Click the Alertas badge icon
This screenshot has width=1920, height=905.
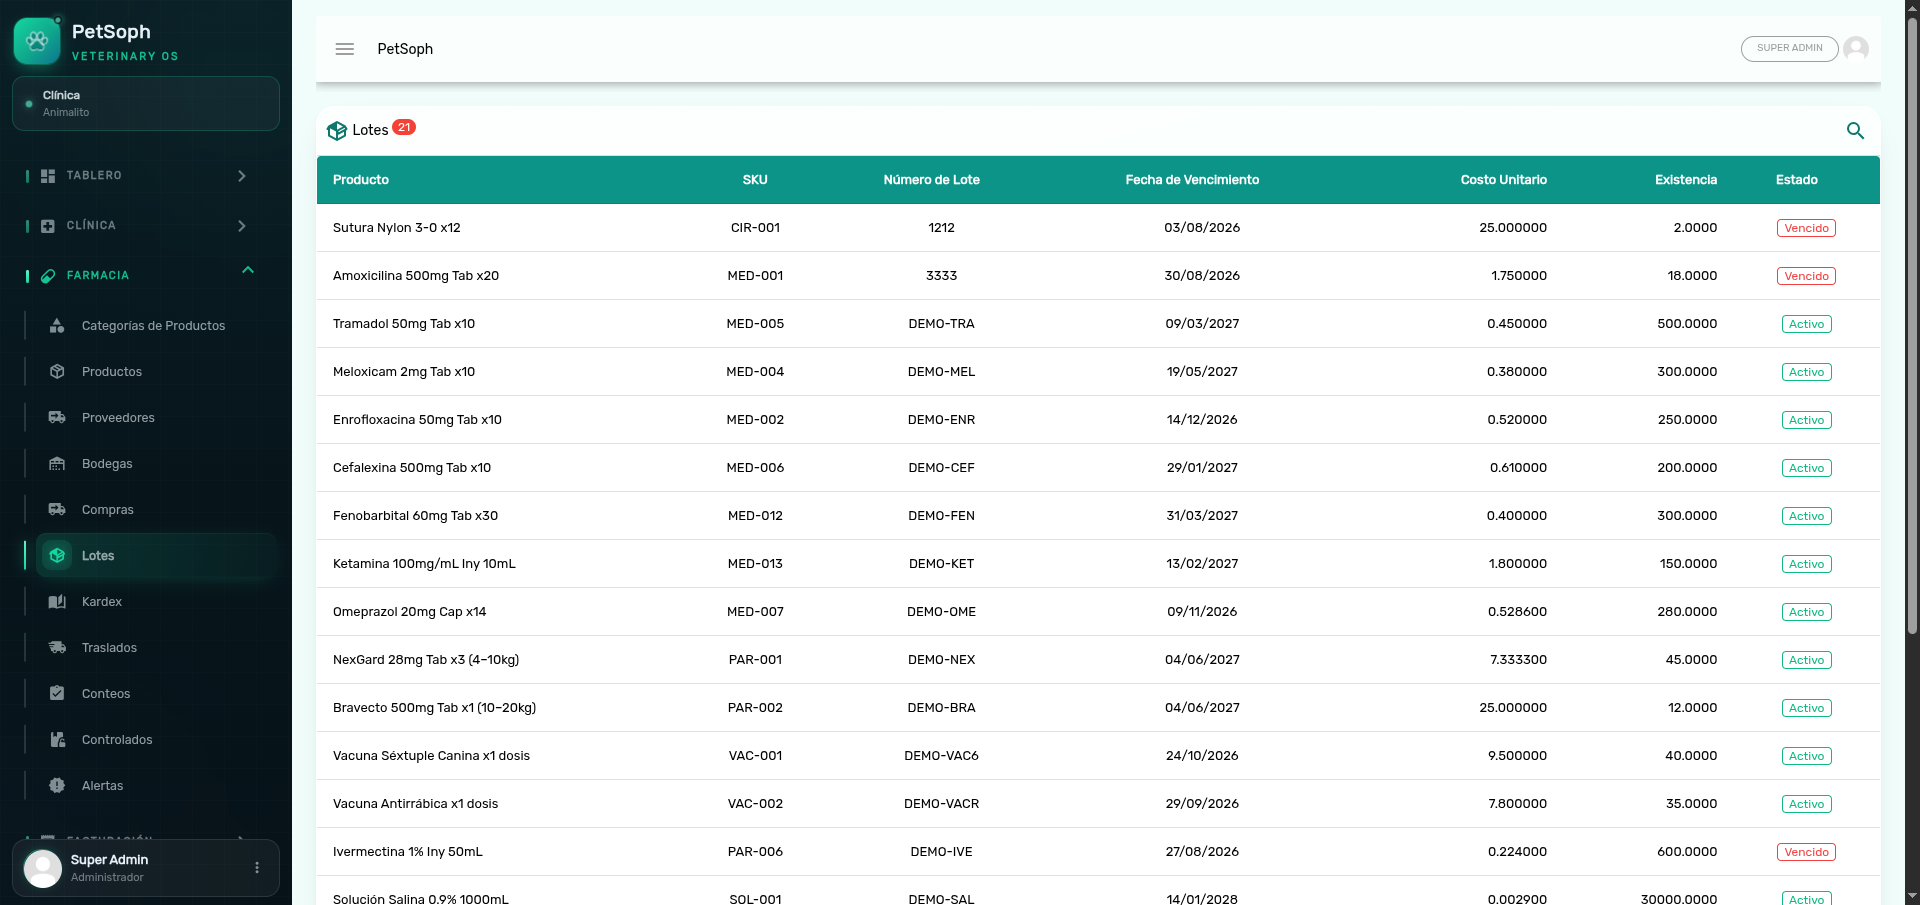[57, 785]
